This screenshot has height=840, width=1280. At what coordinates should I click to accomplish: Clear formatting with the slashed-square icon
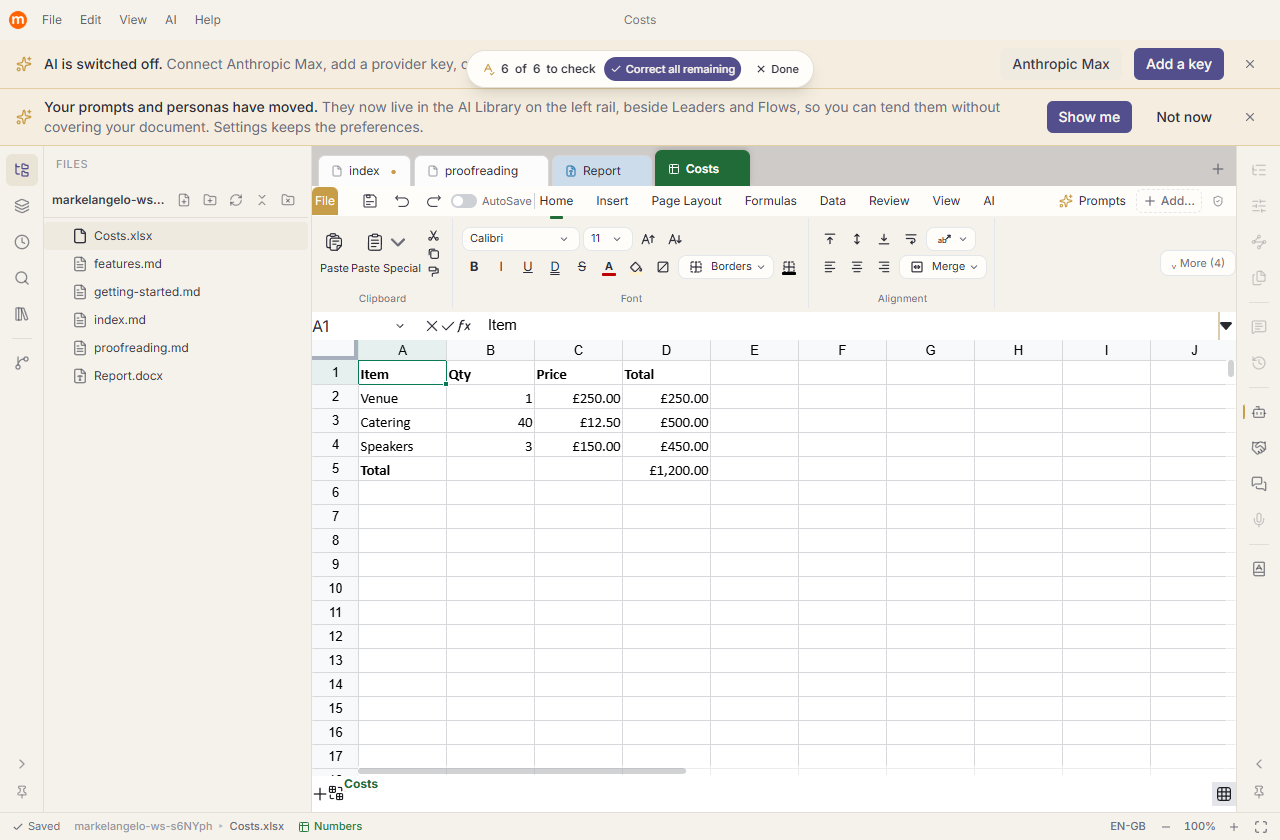663,267
